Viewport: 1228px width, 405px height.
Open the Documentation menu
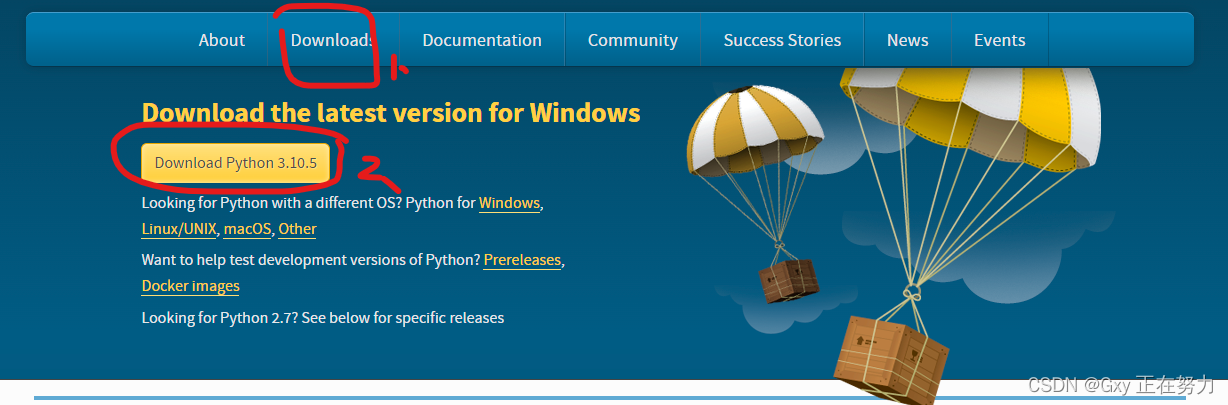click(482, 40)
